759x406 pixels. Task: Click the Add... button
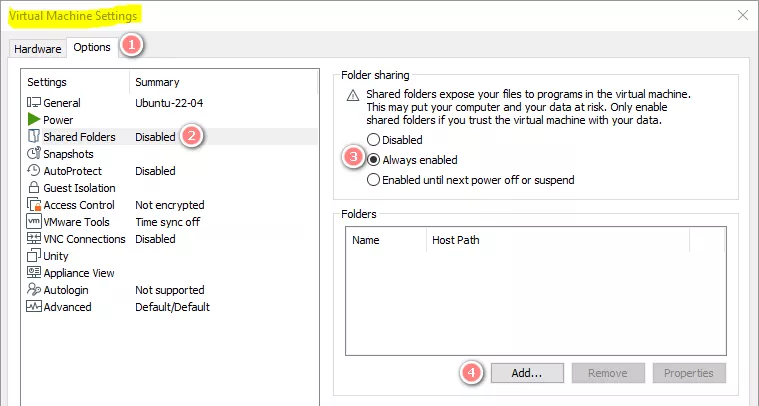(x=527, y=373)
